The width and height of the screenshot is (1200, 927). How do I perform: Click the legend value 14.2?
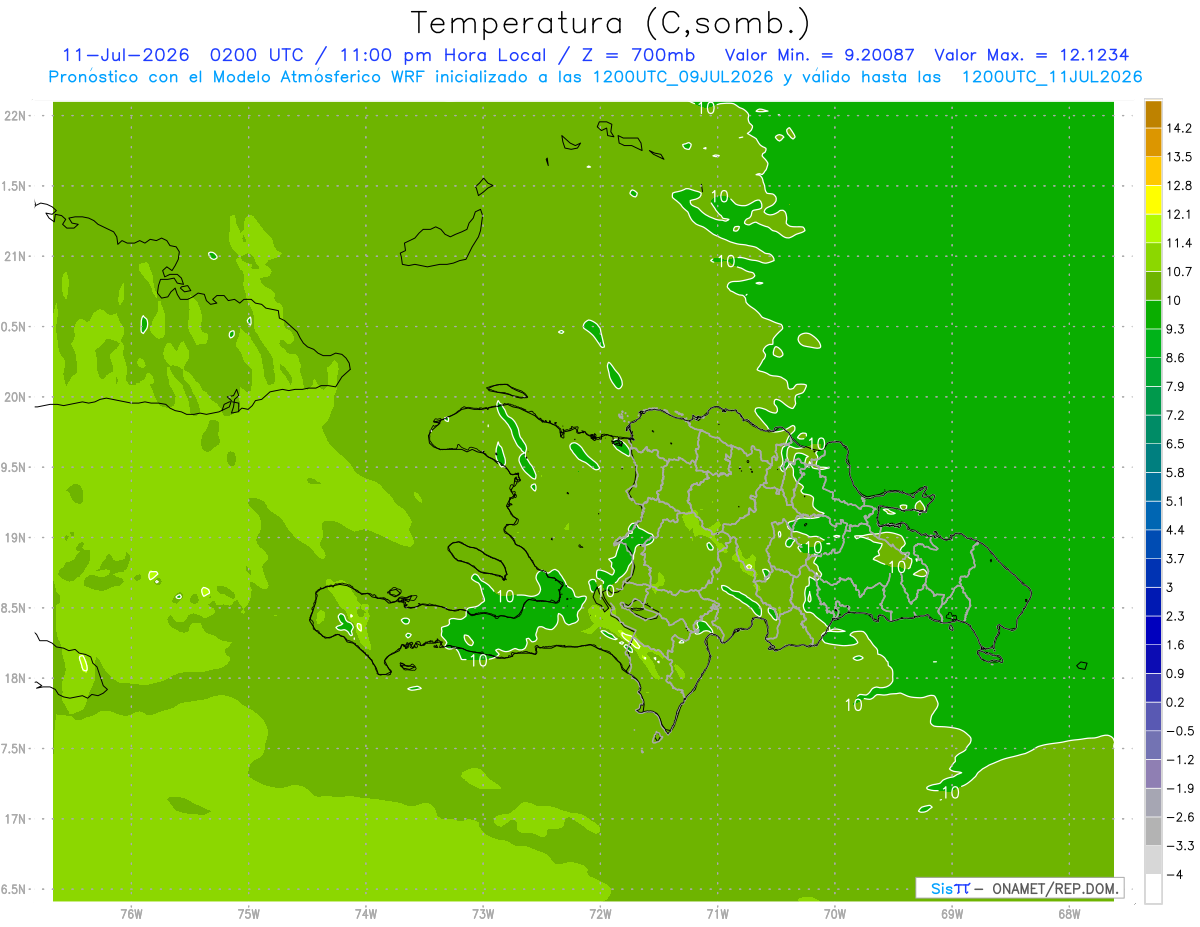1179,128
